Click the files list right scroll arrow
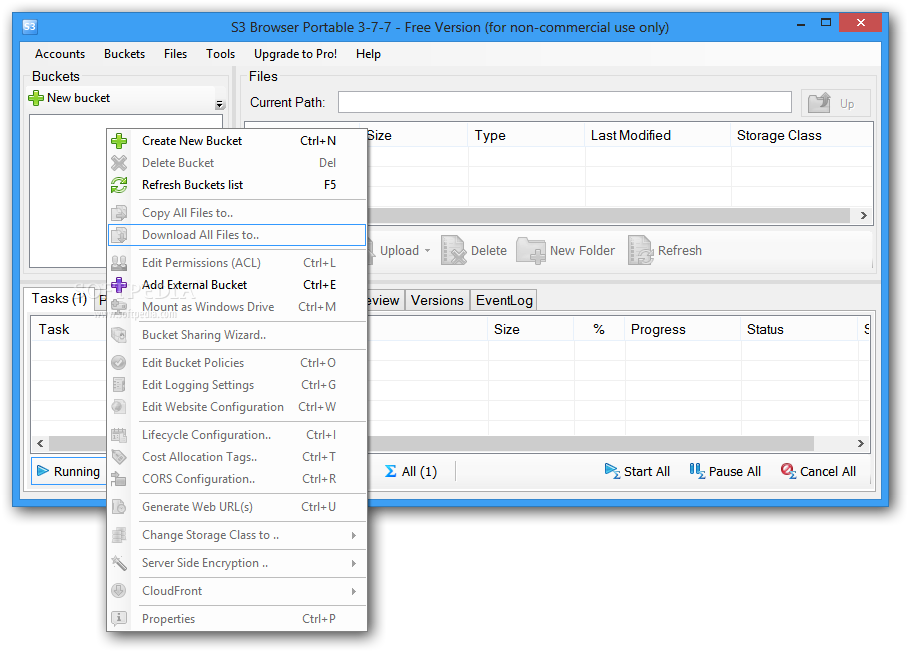 (x=863, y=215)
